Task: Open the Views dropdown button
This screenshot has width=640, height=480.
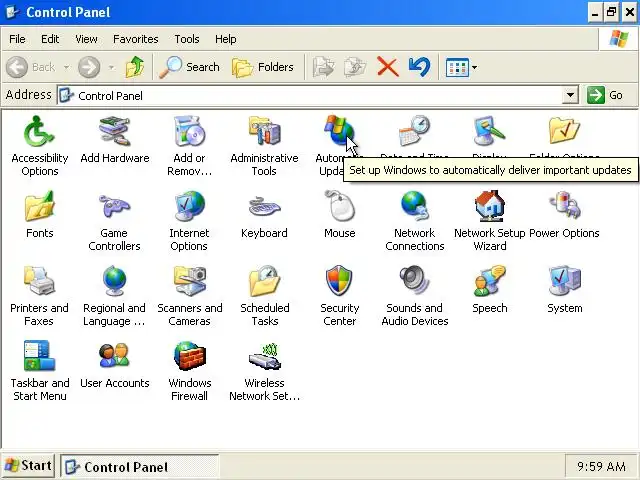Action: [461, 67]
